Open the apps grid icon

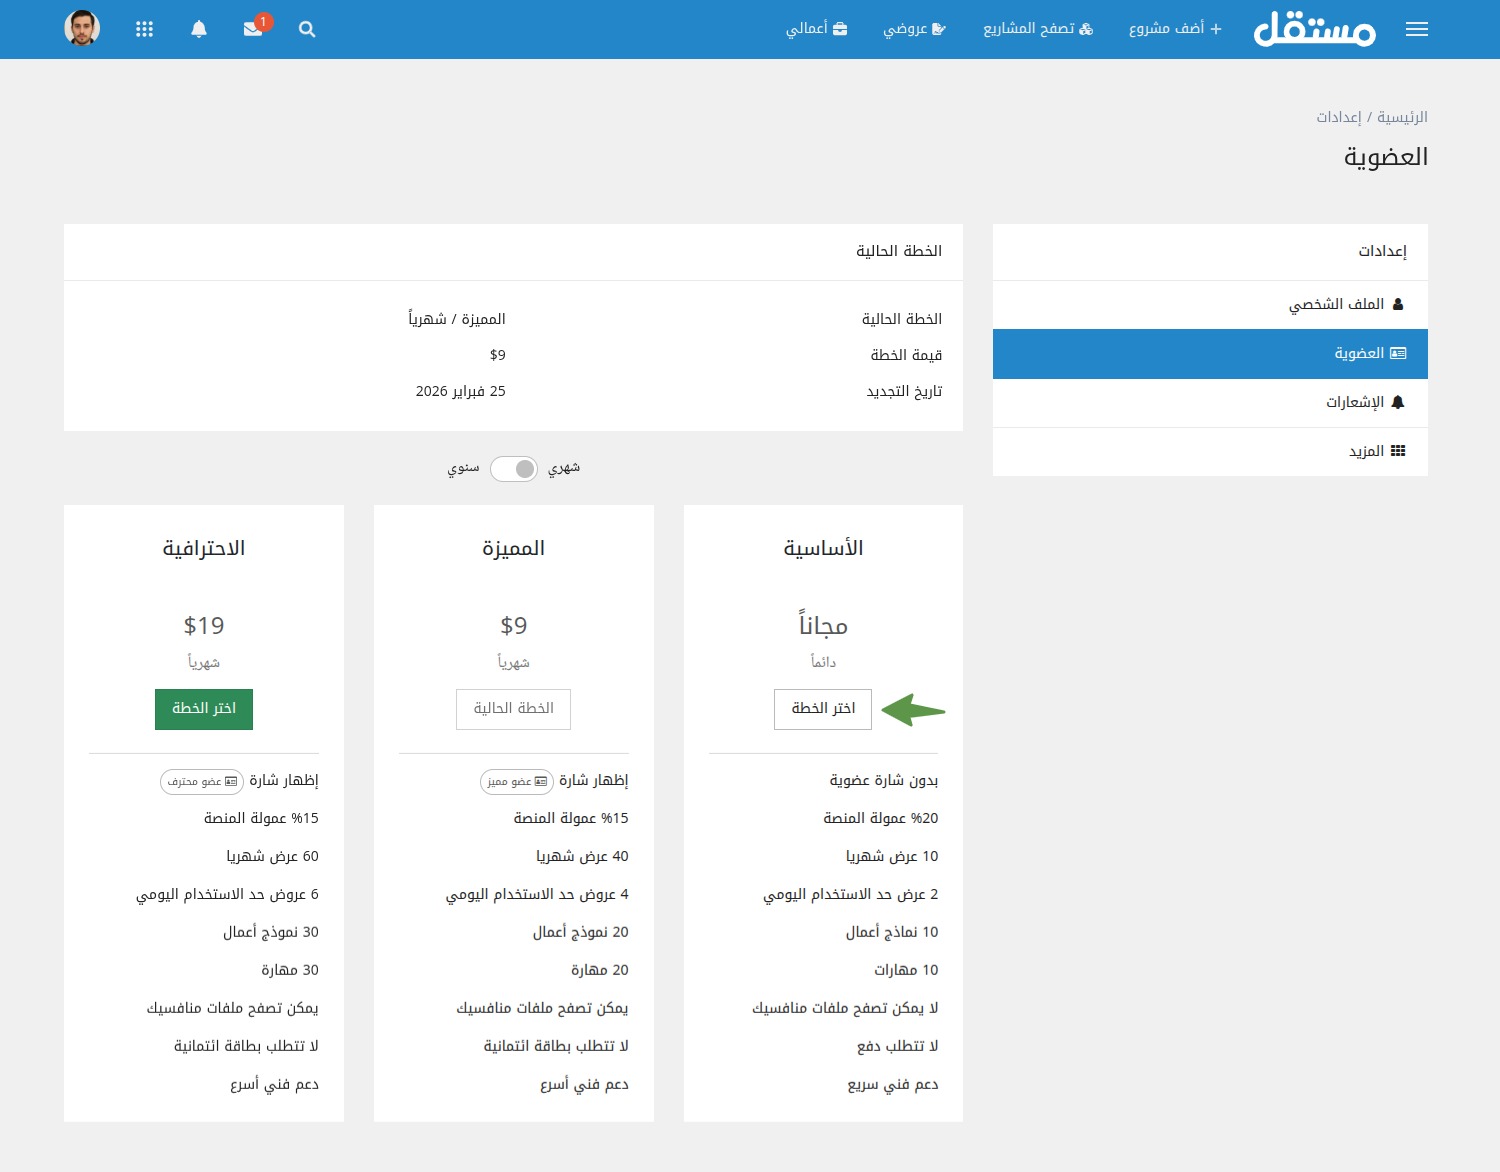[x=144, y=29]
